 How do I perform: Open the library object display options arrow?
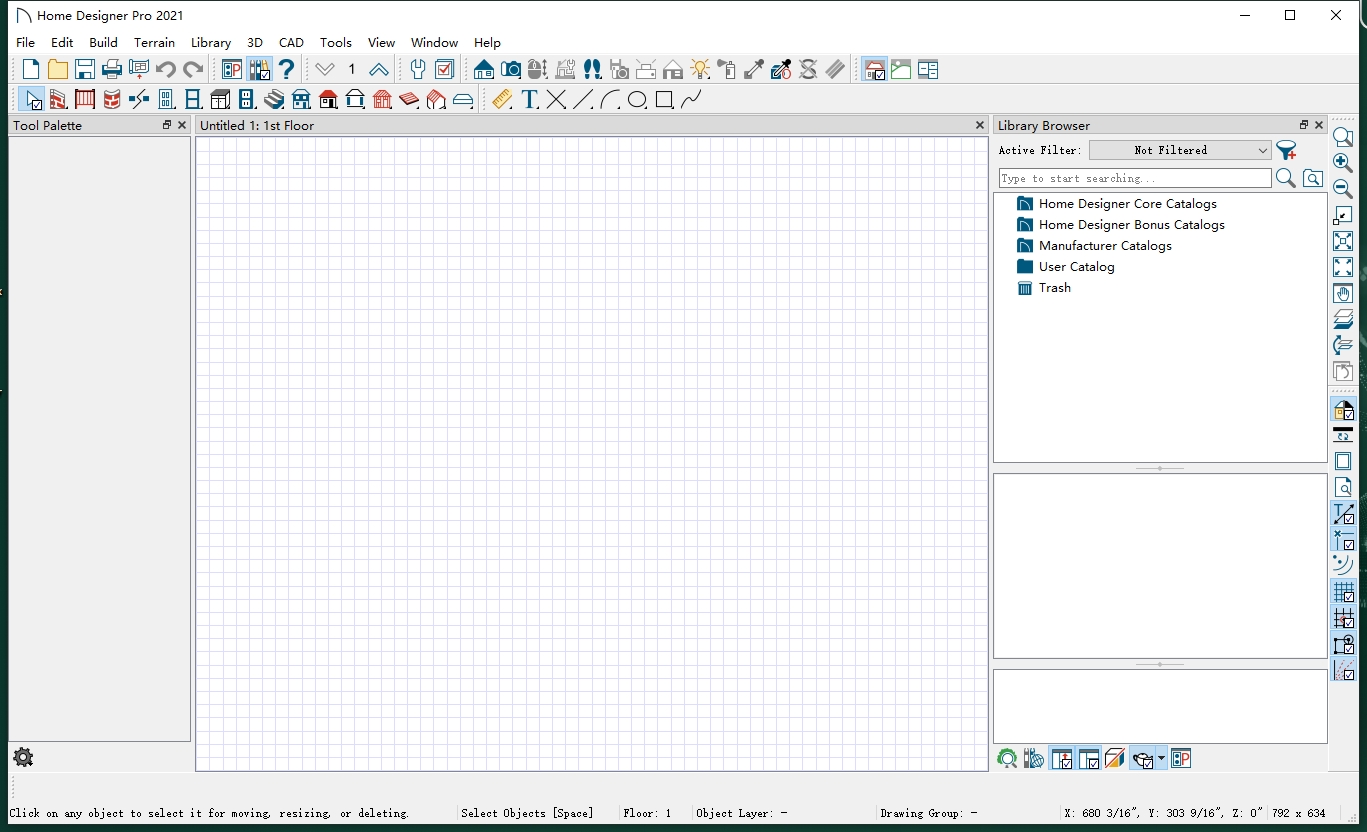point(1161,760)
